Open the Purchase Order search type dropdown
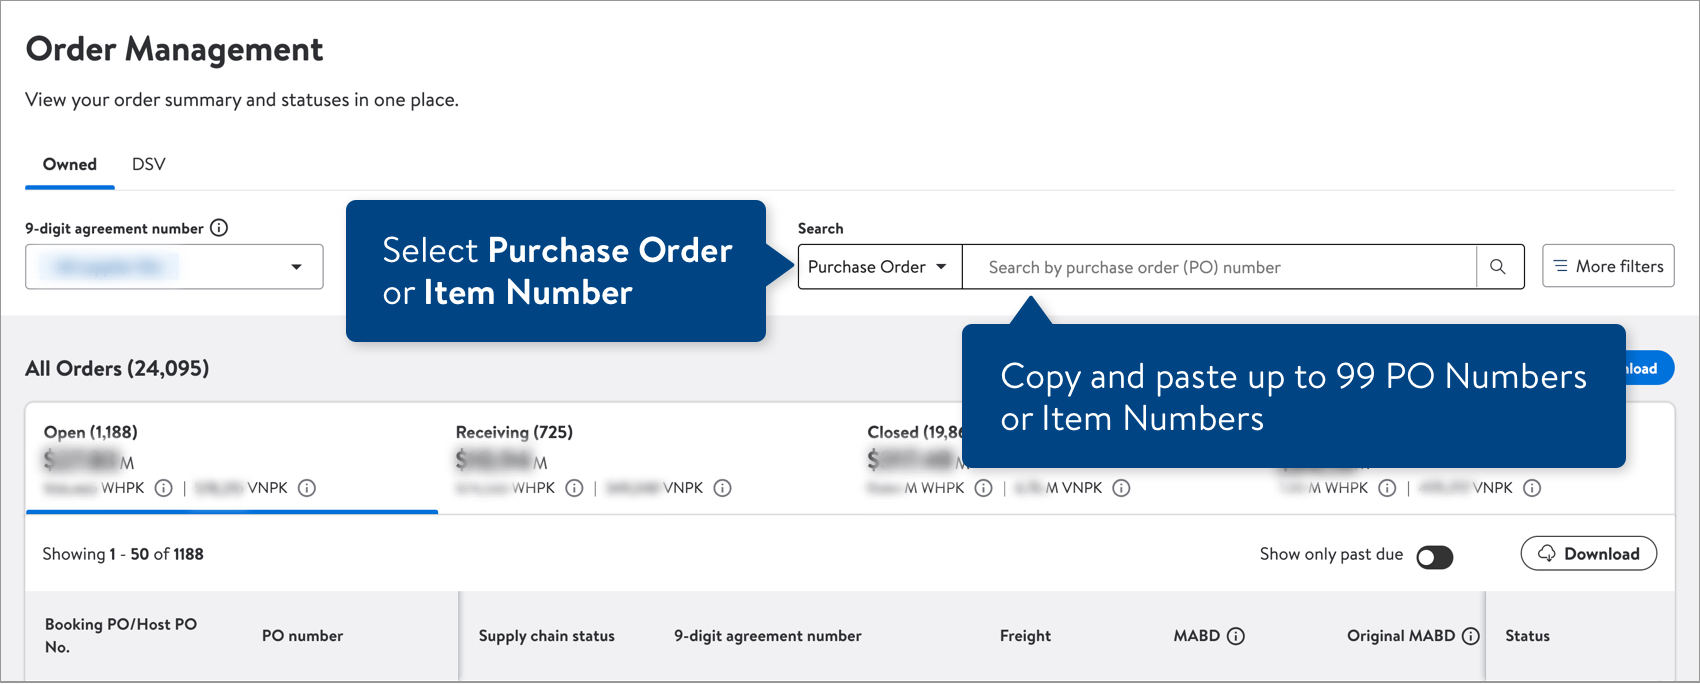The width and height of the screenshot is (1700, 684). (879, 267)
